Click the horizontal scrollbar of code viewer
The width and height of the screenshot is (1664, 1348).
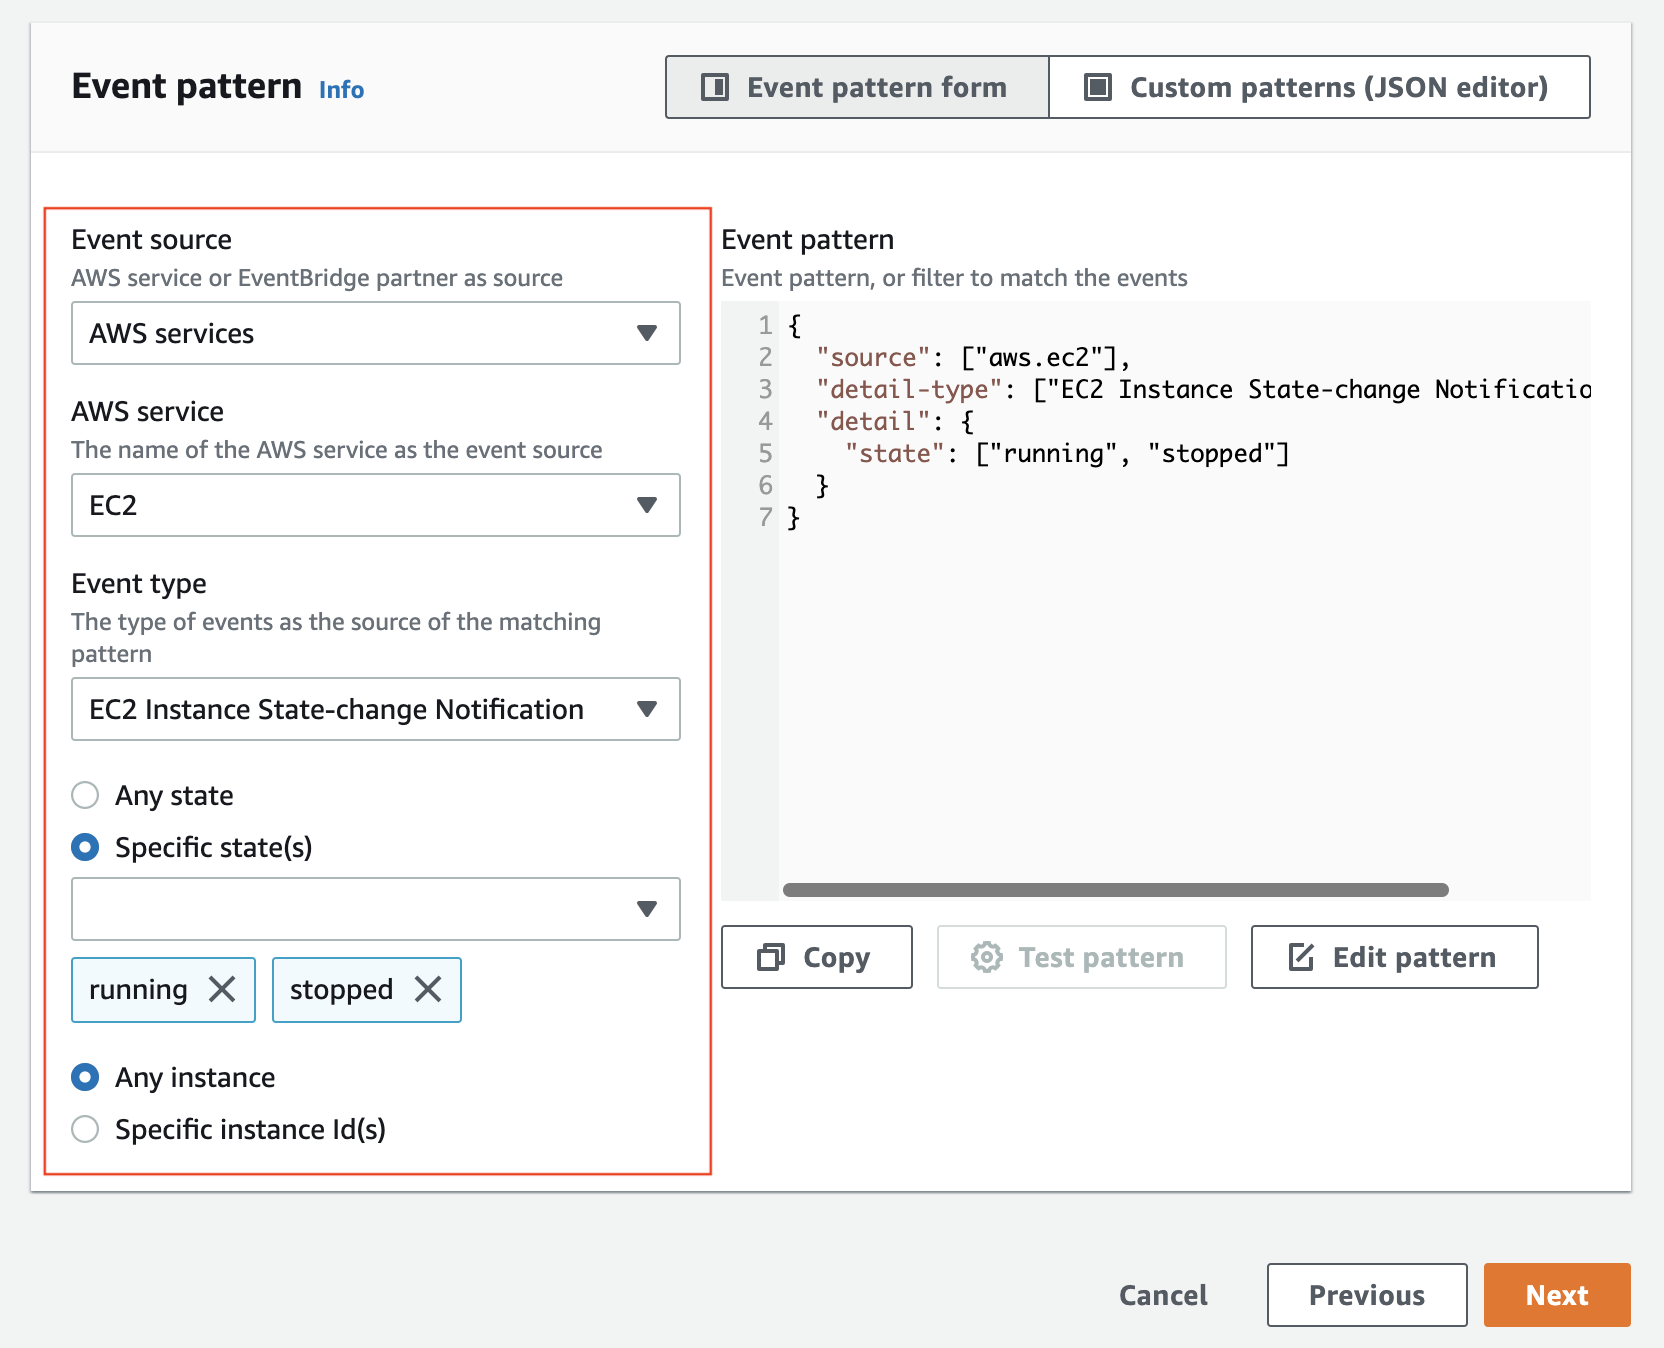coord(1116,890)
